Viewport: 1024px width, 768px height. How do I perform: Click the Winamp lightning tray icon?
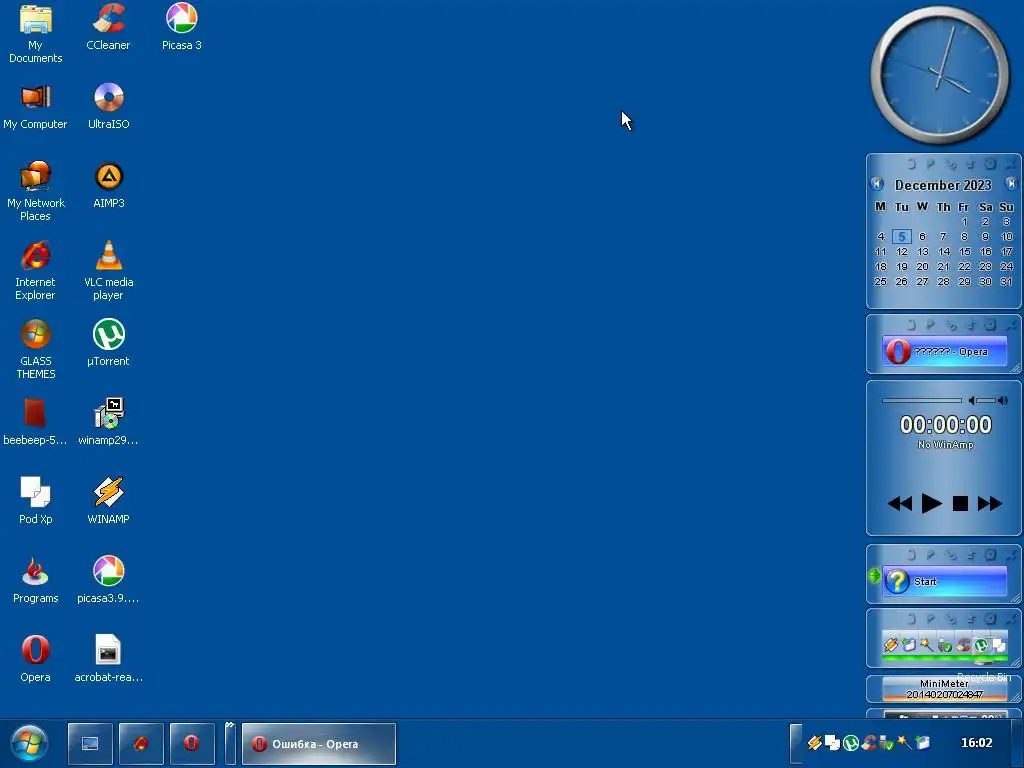coord(814,743)
